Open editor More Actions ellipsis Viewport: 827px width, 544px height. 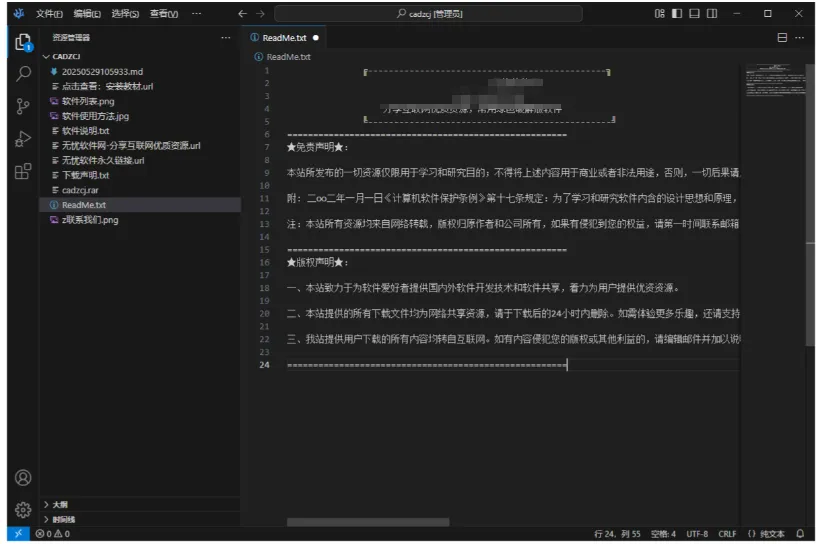[800, 37]
